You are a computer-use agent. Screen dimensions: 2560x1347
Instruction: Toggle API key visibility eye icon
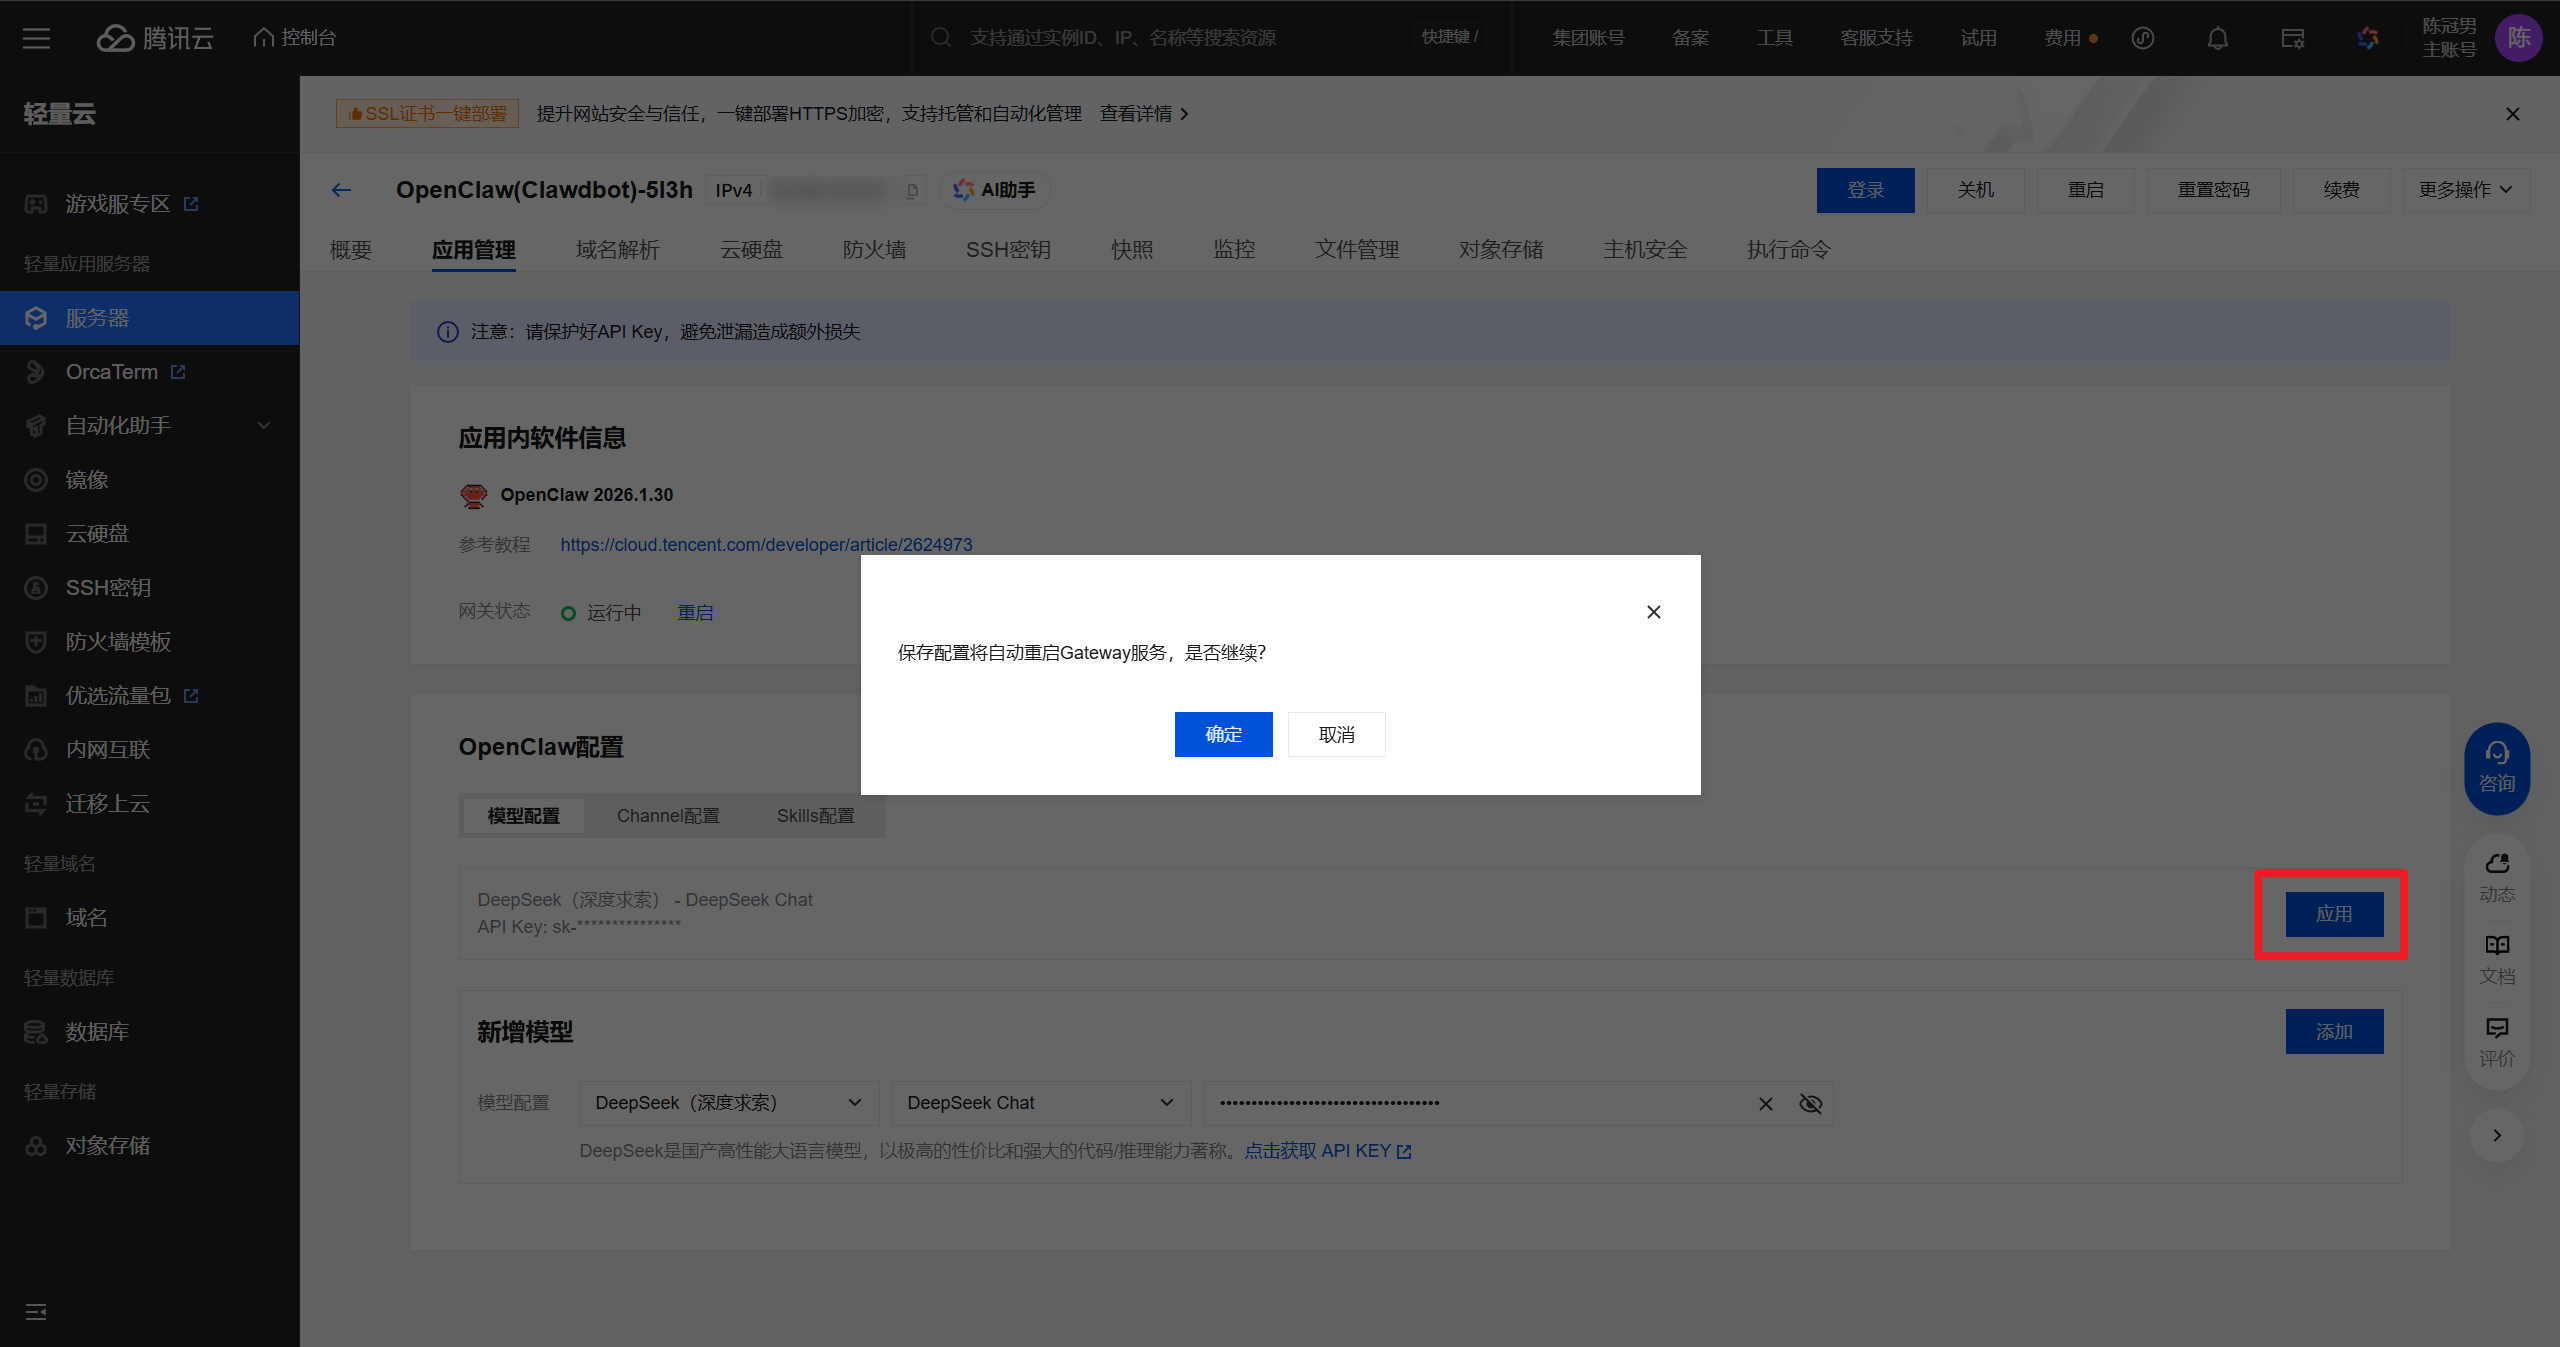1810,1103
